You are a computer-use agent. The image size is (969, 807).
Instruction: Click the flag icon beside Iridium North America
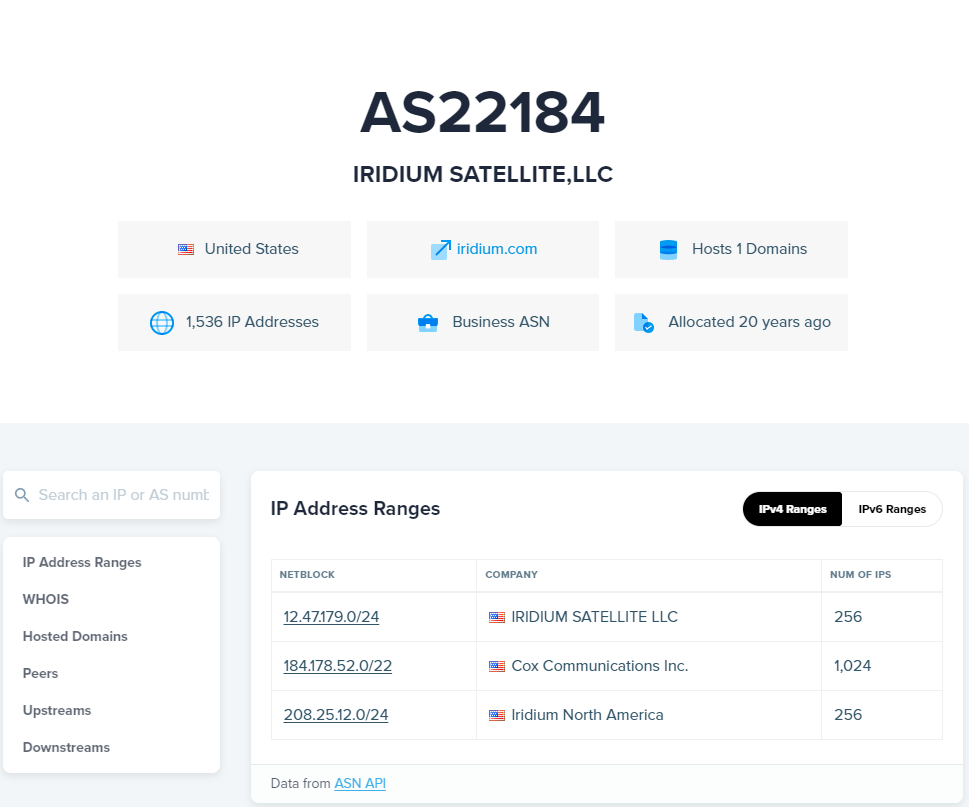[x=497, y=715]
